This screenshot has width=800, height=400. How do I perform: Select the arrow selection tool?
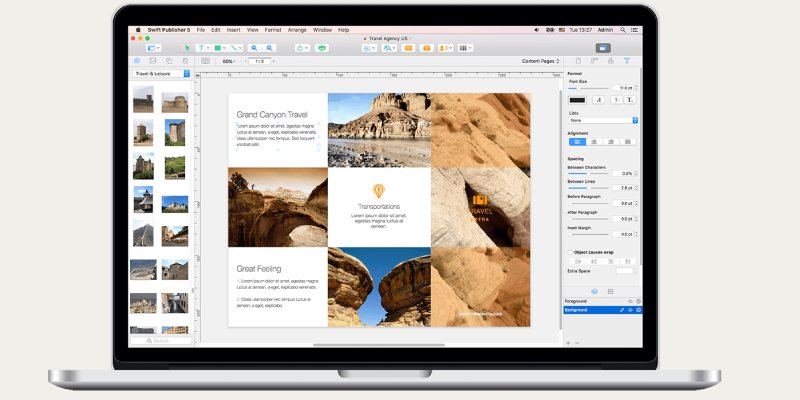(x=187, y=48)
